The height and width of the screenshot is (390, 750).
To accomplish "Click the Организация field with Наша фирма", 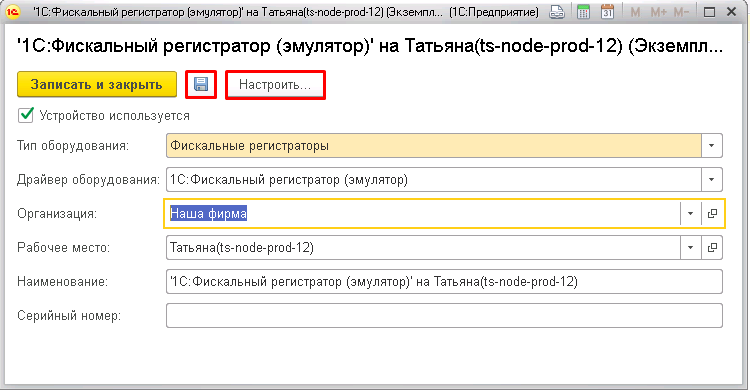I will pyautogui.click(x=423, y=213).
